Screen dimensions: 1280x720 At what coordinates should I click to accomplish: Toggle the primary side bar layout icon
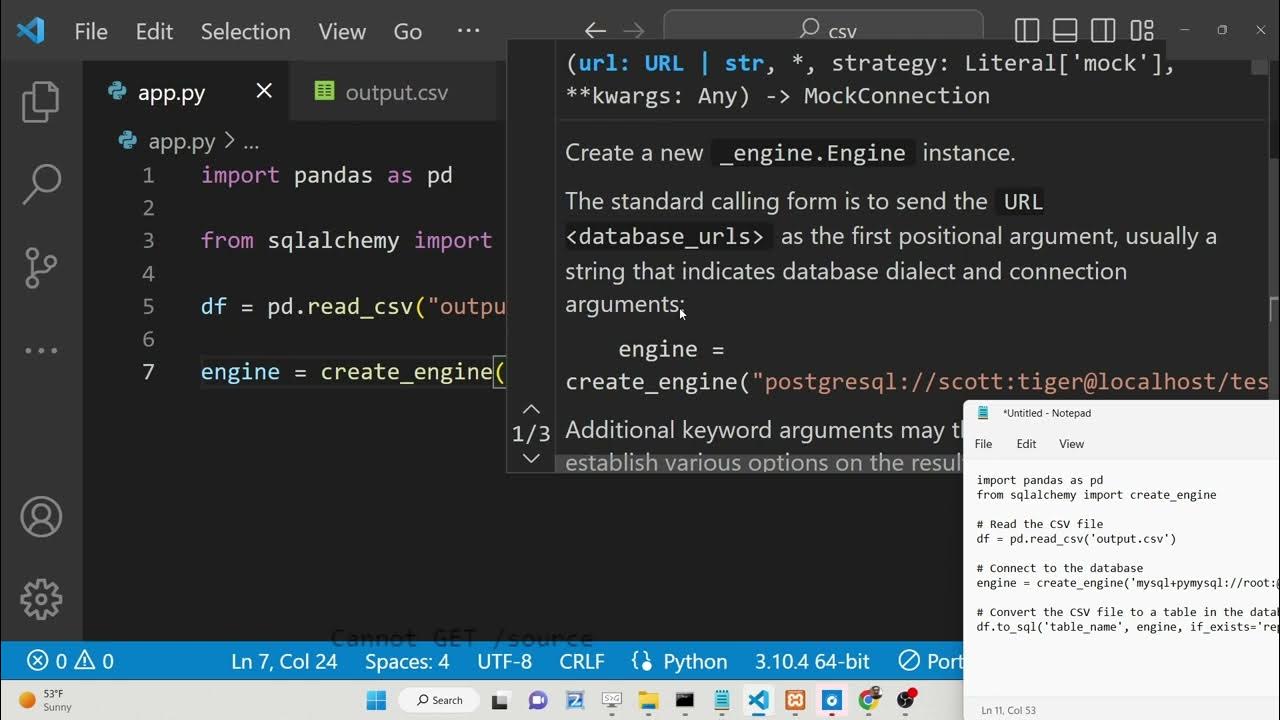tap(1027, 31)
